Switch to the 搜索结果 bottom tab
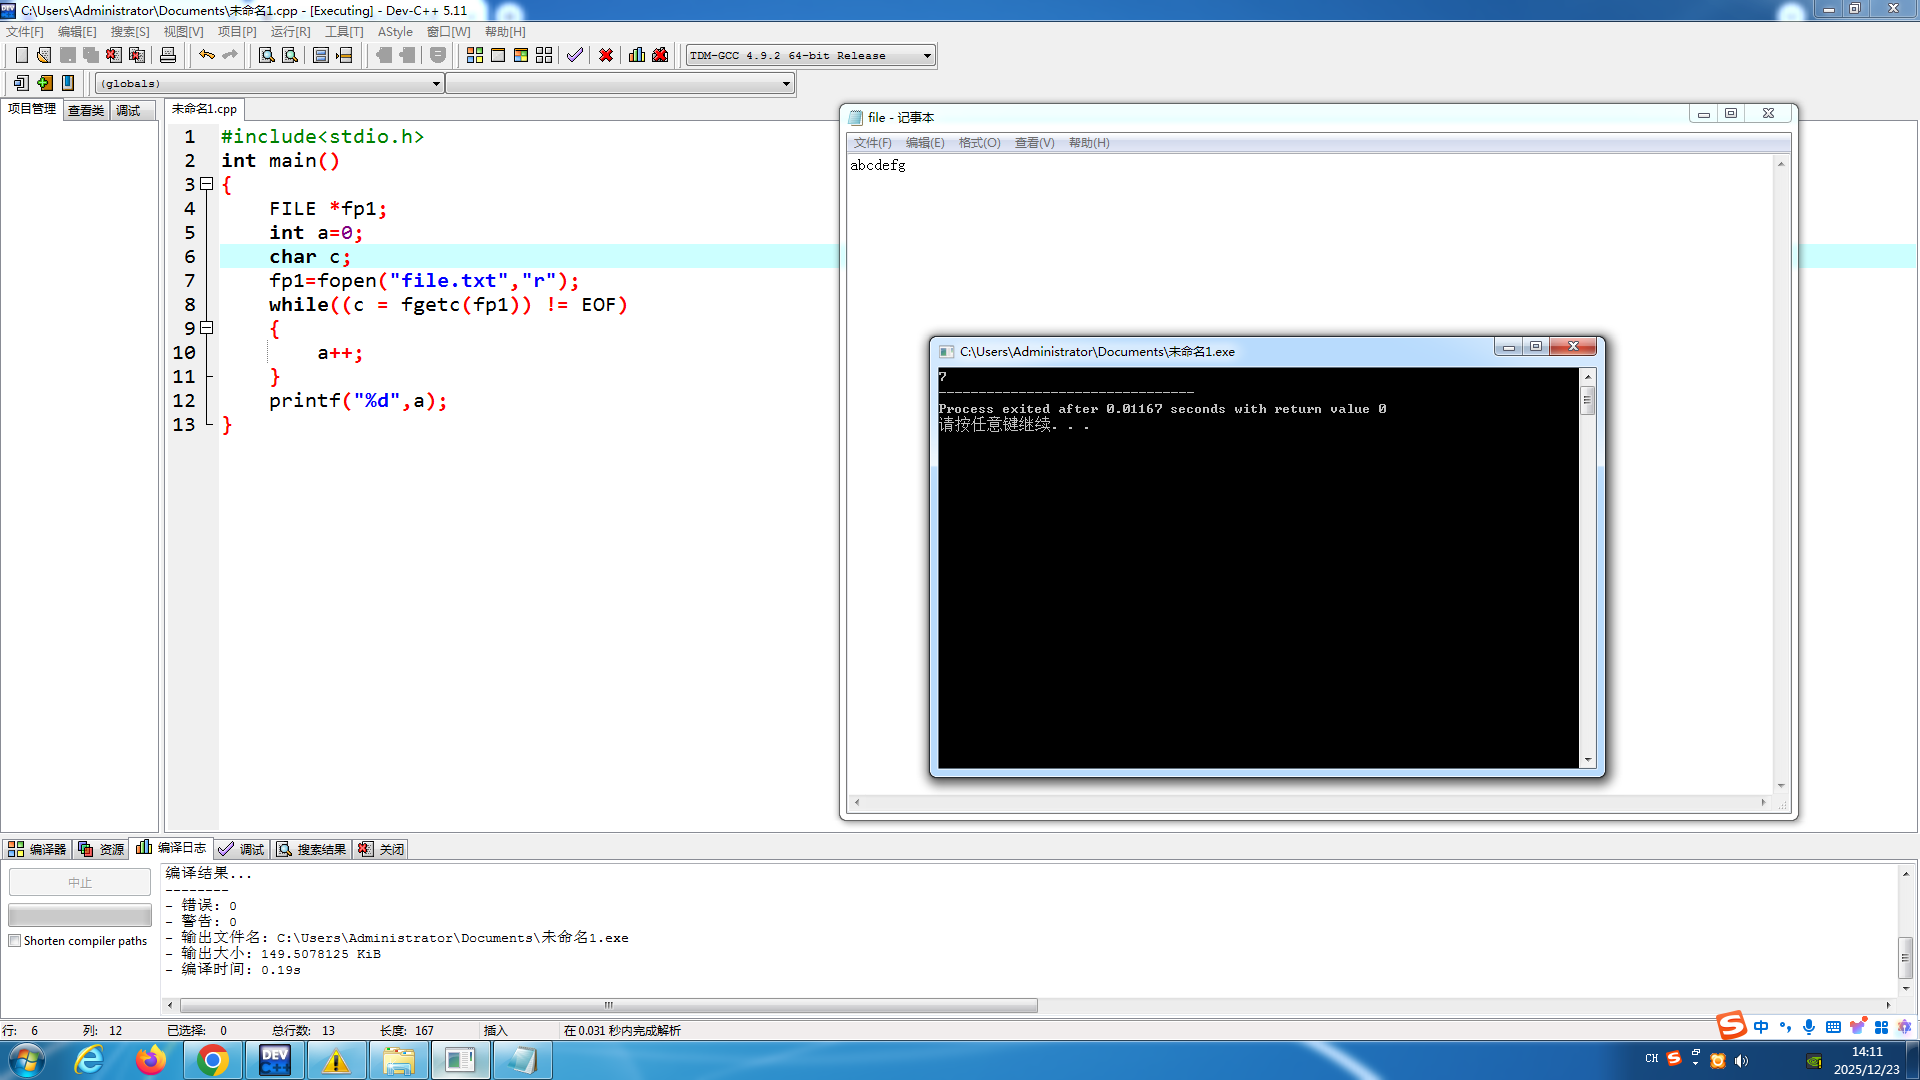This screenshot has width=1920, height=1080. pos(312,849)
